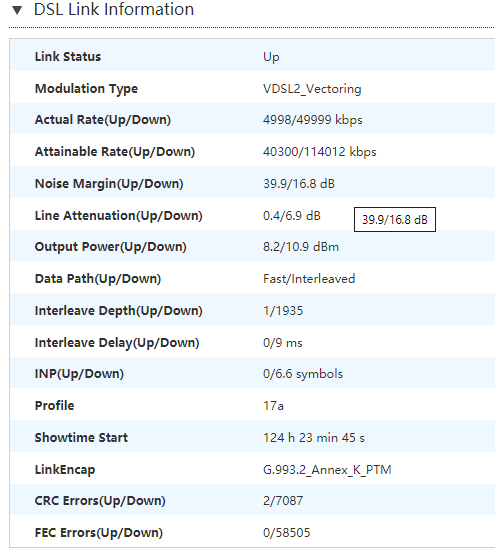Click the Link Status value Up
This screenshot has height=552, width=495.
pyautogui.click(x=271, y=57)
